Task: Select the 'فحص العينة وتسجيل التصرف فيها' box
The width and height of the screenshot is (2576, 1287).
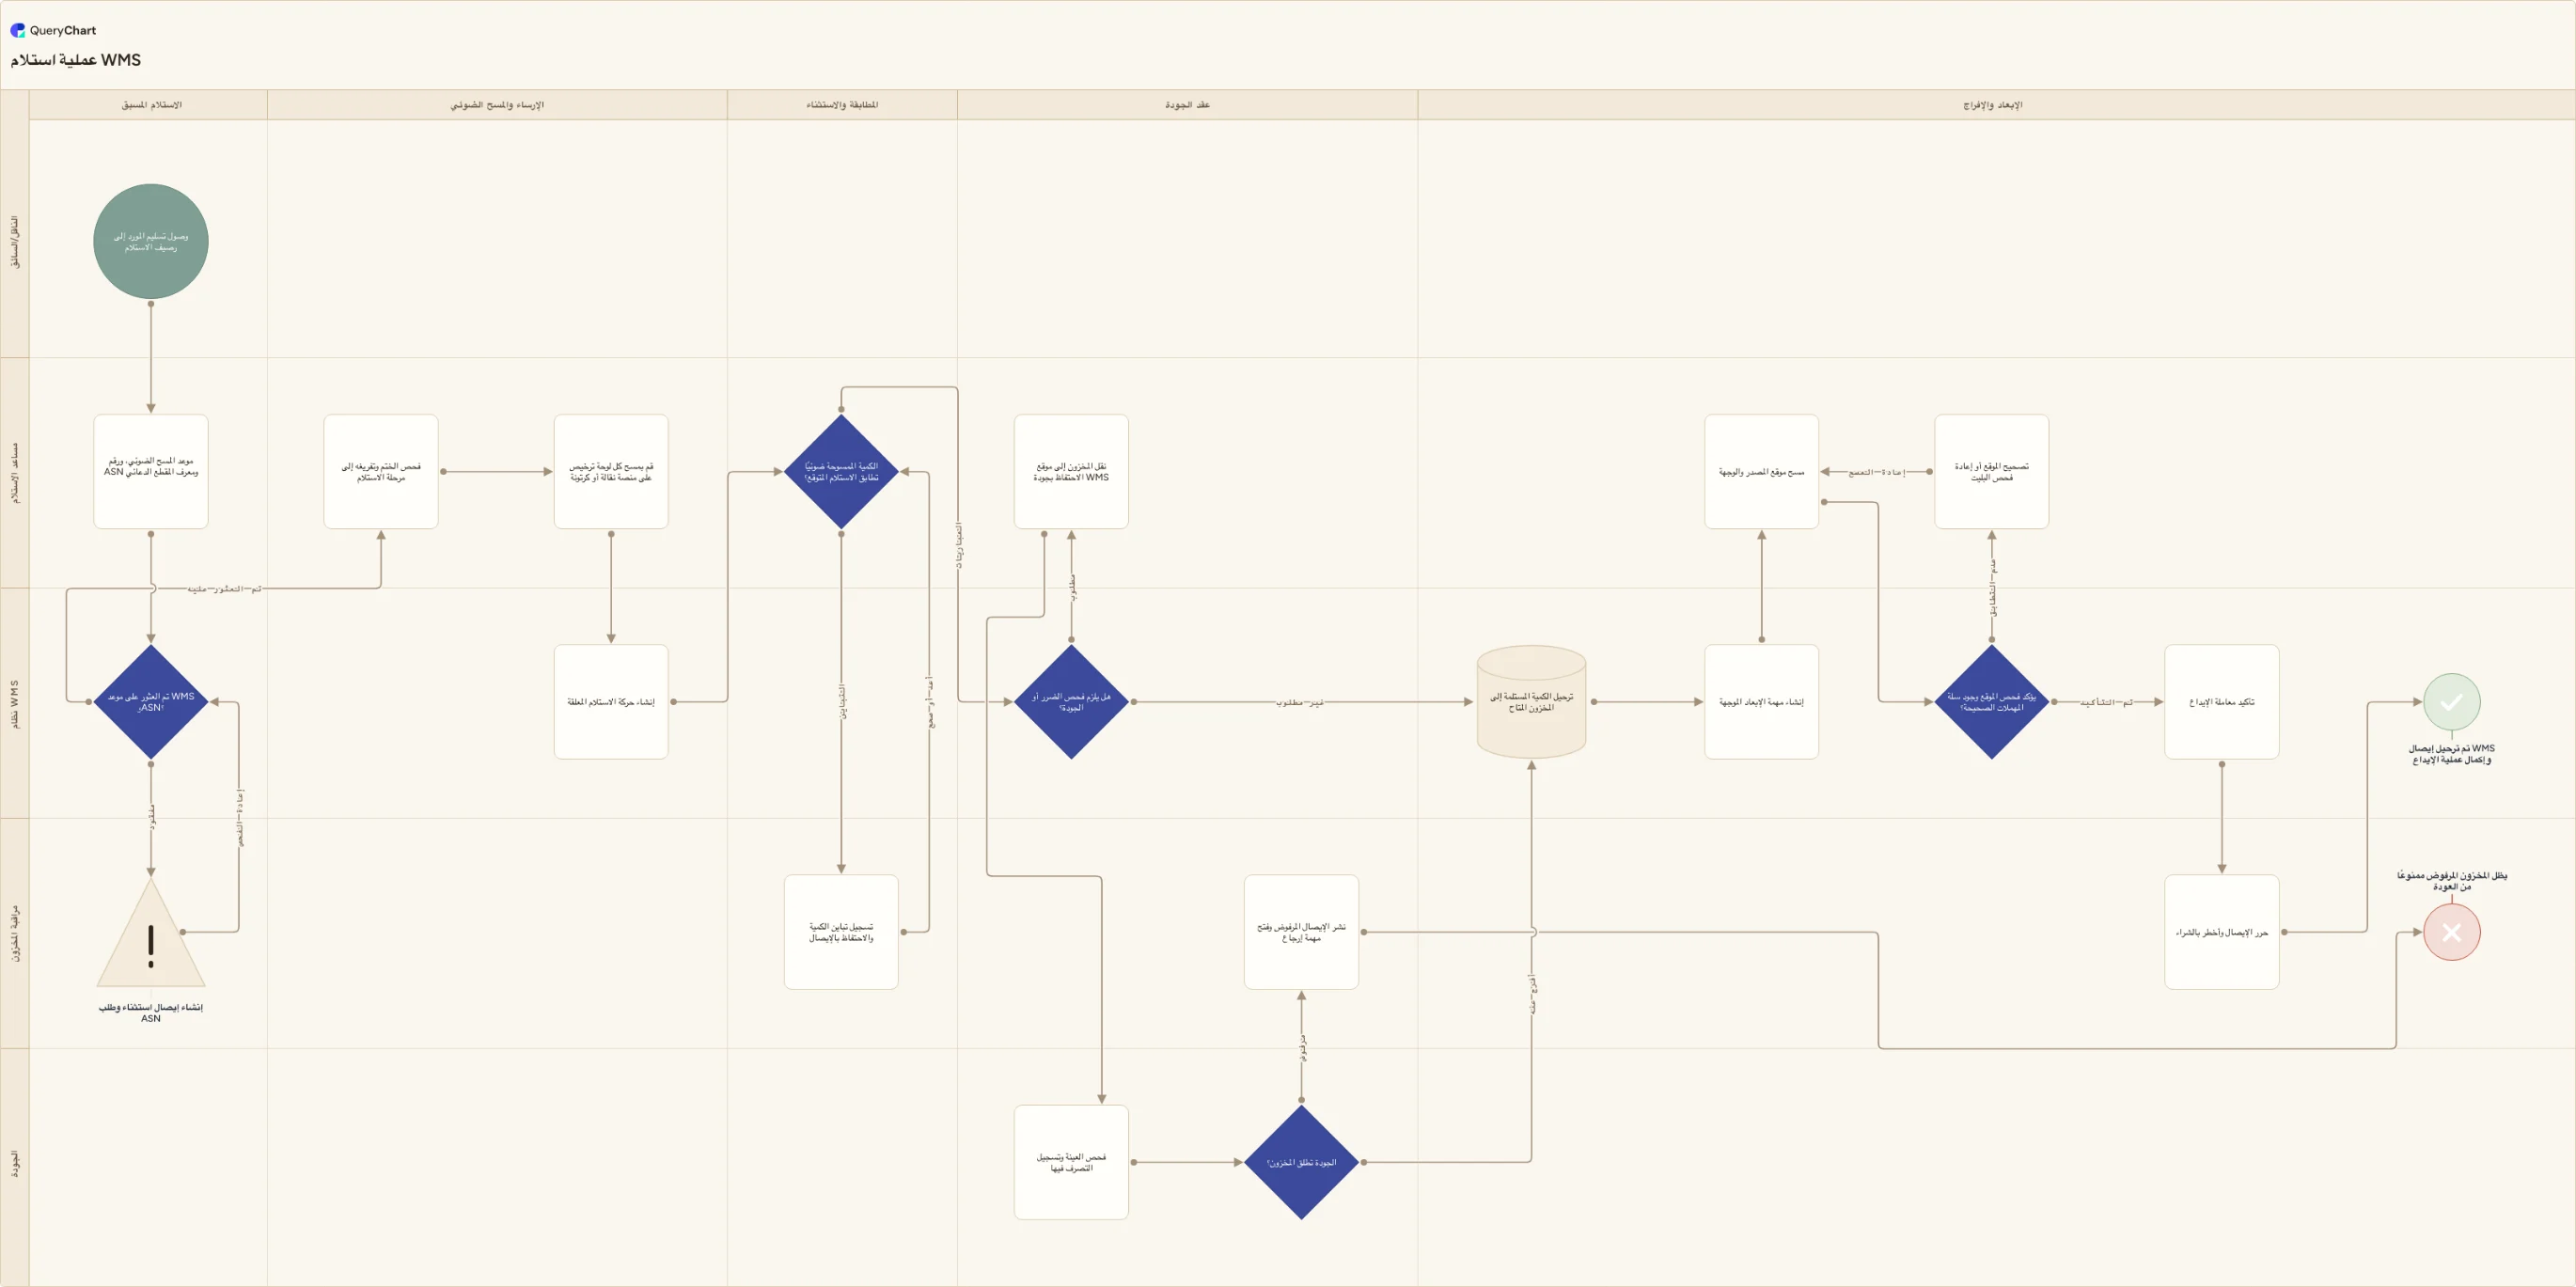Action: coord(1071,1162)
